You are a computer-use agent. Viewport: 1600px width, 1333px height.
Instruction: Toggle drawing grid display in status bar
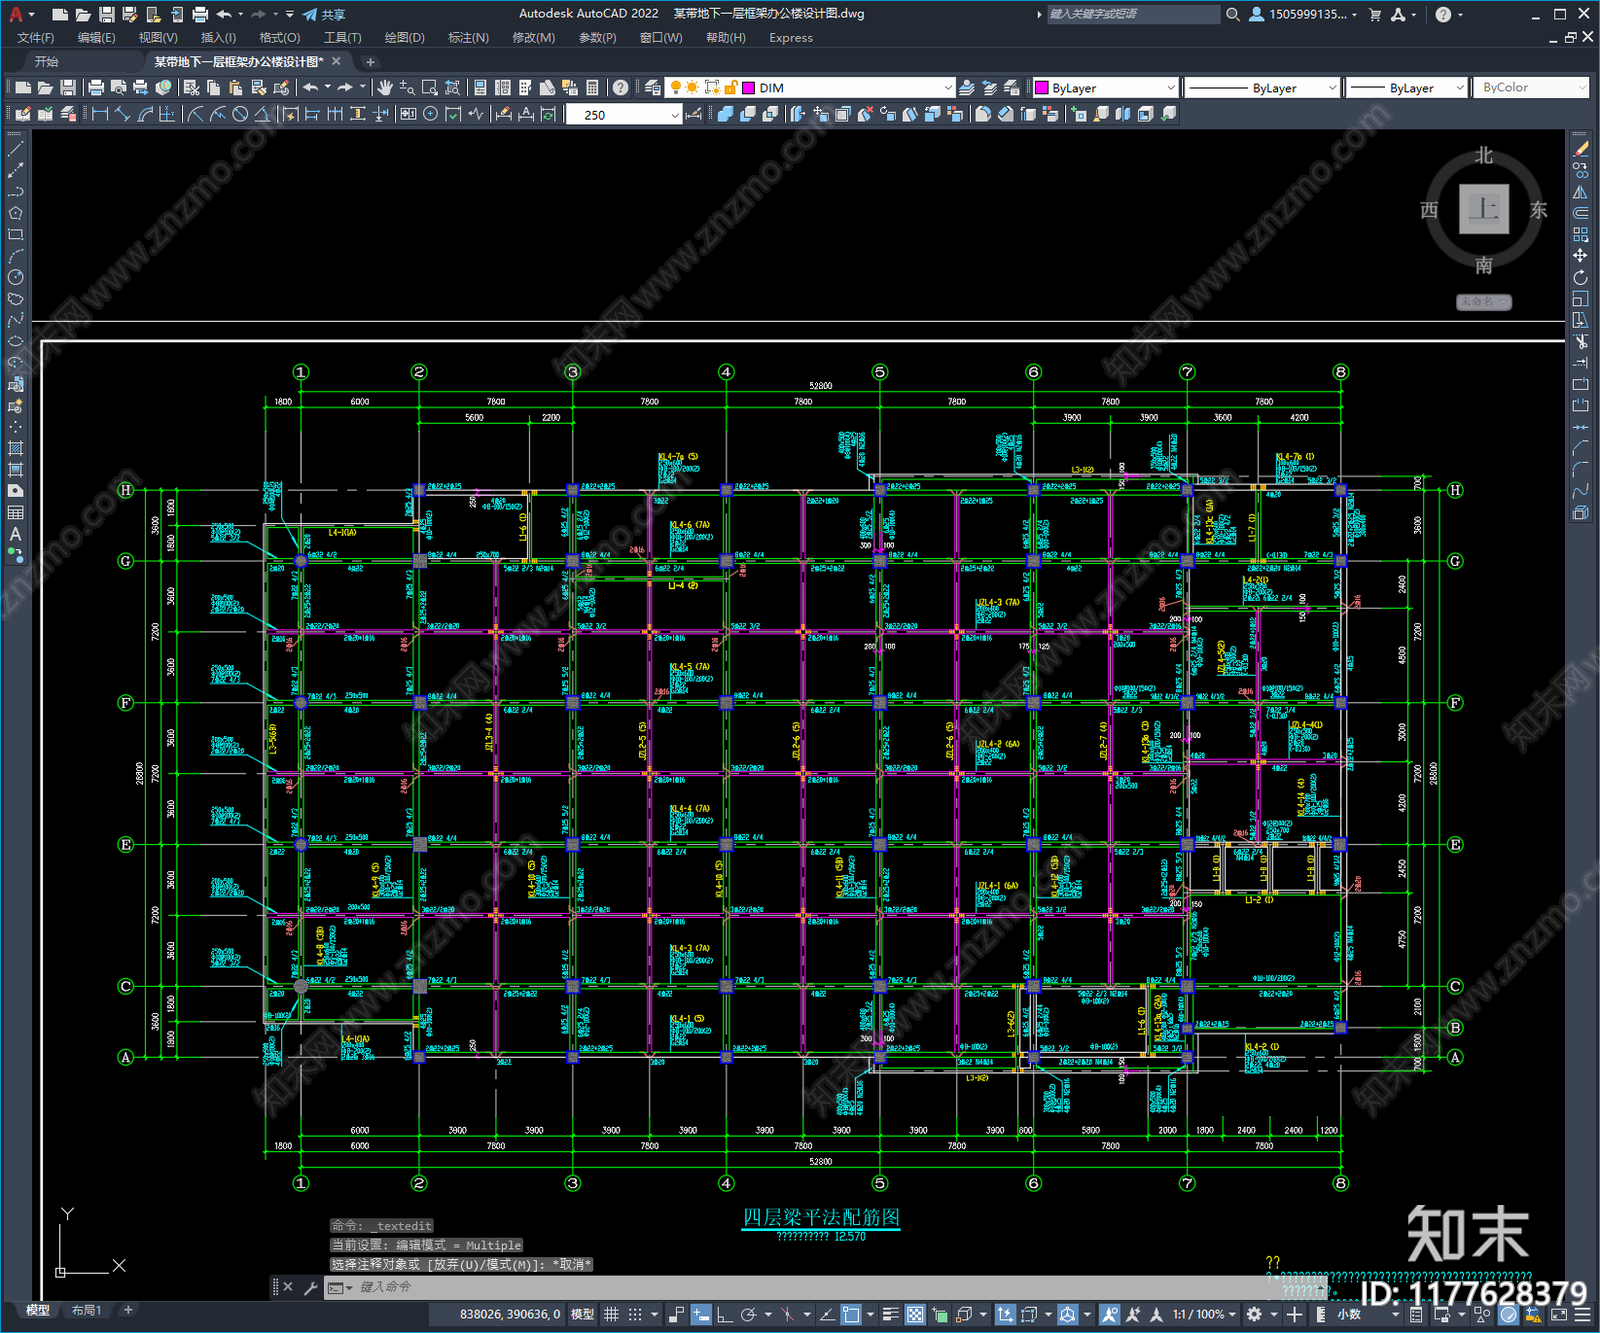coord(611,1314)
